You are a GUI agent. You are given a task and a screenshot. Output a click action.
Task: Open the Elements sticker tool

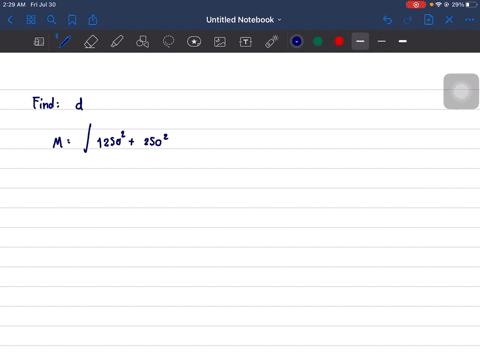pyautogui.click(x=194, y=42)
